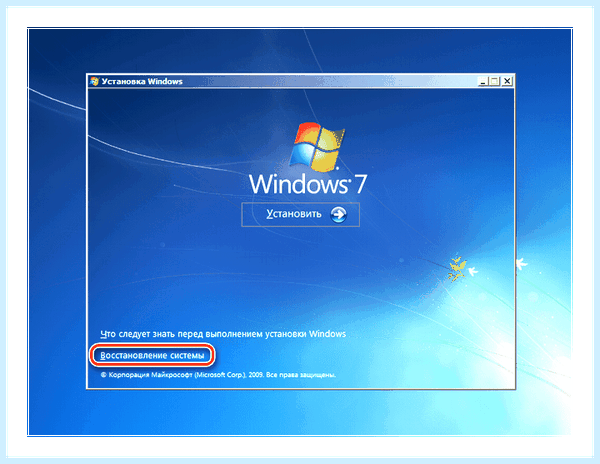
Task: Click the maximize button in title bar
Action: (494, 81)
